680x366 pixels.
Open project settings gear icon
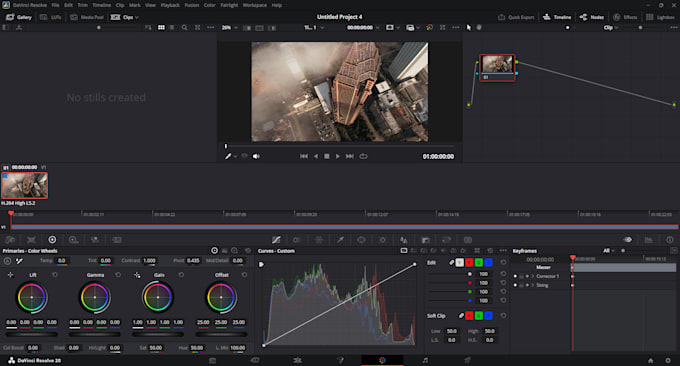[x=668, y=360]
